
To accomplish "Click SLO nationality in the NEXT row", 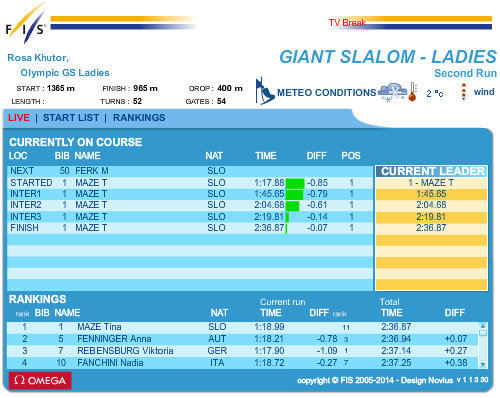I will (216, 171).
